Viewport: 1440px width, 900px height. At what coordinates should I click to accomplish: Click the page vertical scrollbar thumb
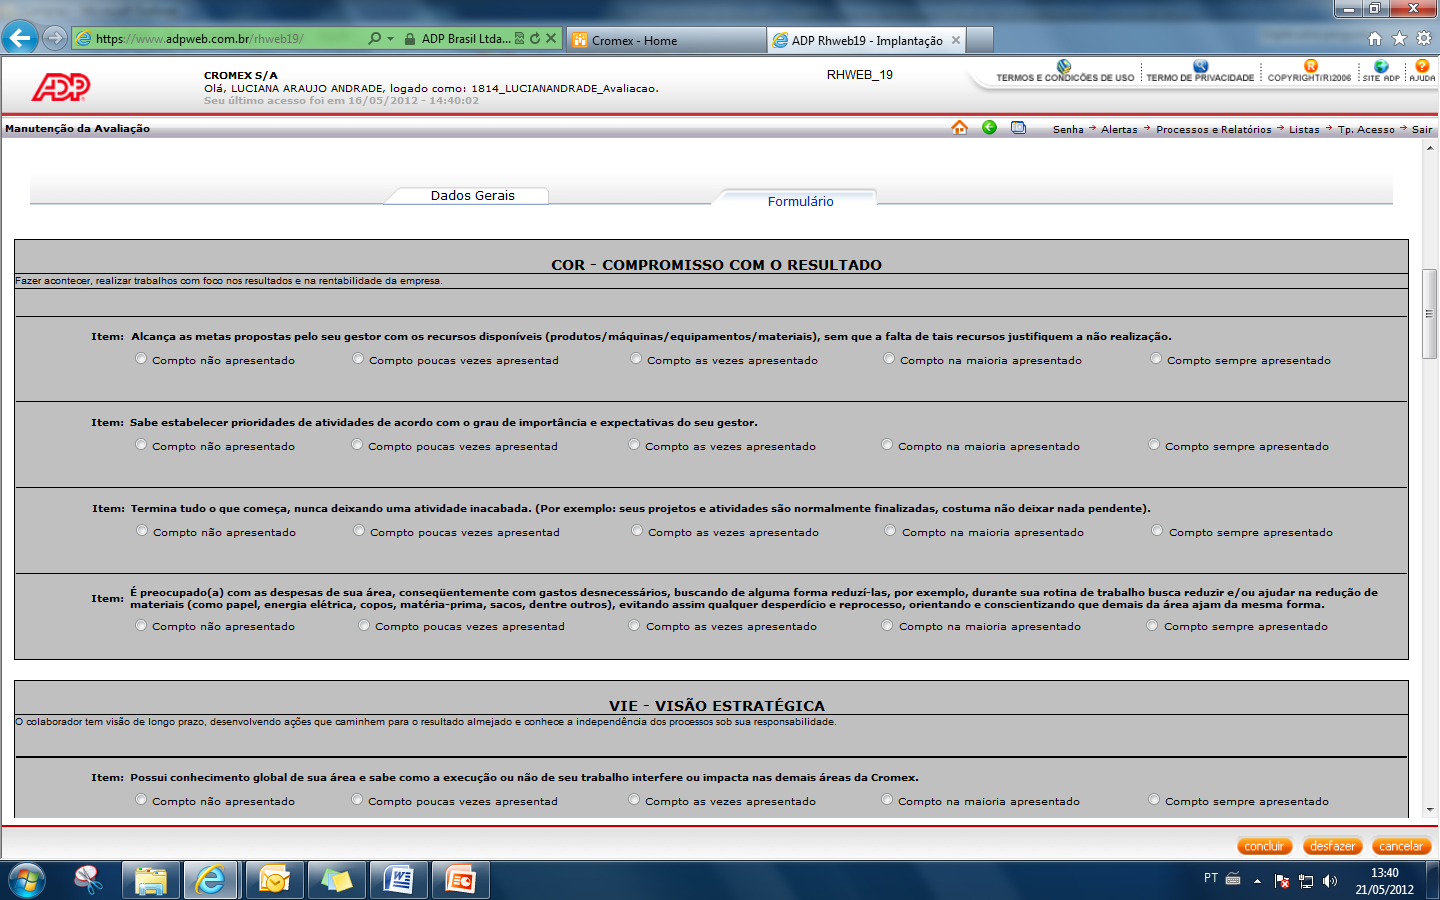(x=1429, y=314)
